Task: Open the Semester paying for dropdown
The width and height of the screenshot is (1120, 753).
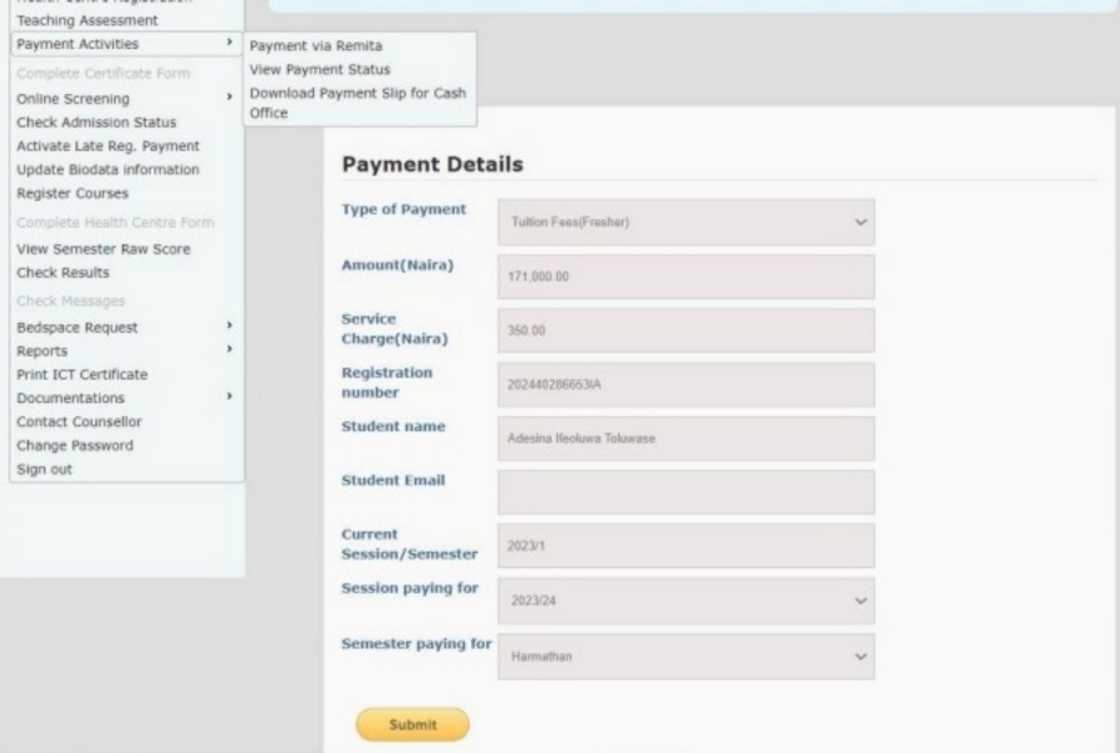Action: pyautogui.click(x=686, y=657)
